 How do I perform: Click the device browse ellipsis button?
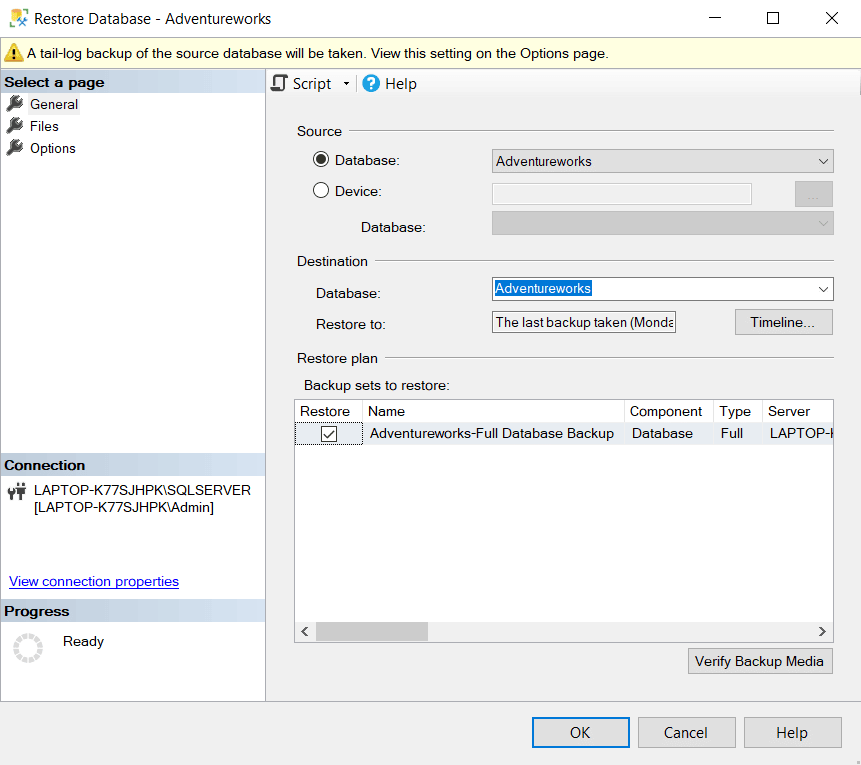[813, 194]
